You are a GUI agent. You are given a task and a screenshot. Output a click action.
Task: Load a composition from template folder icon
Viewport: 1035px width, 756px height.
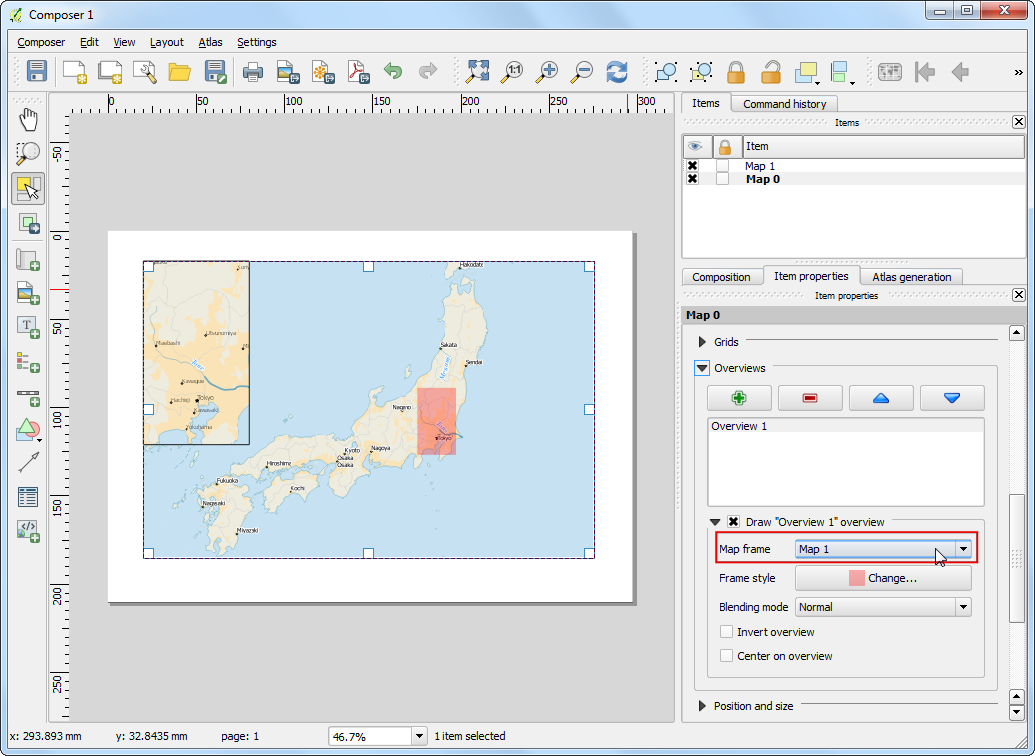pos(180,71)
